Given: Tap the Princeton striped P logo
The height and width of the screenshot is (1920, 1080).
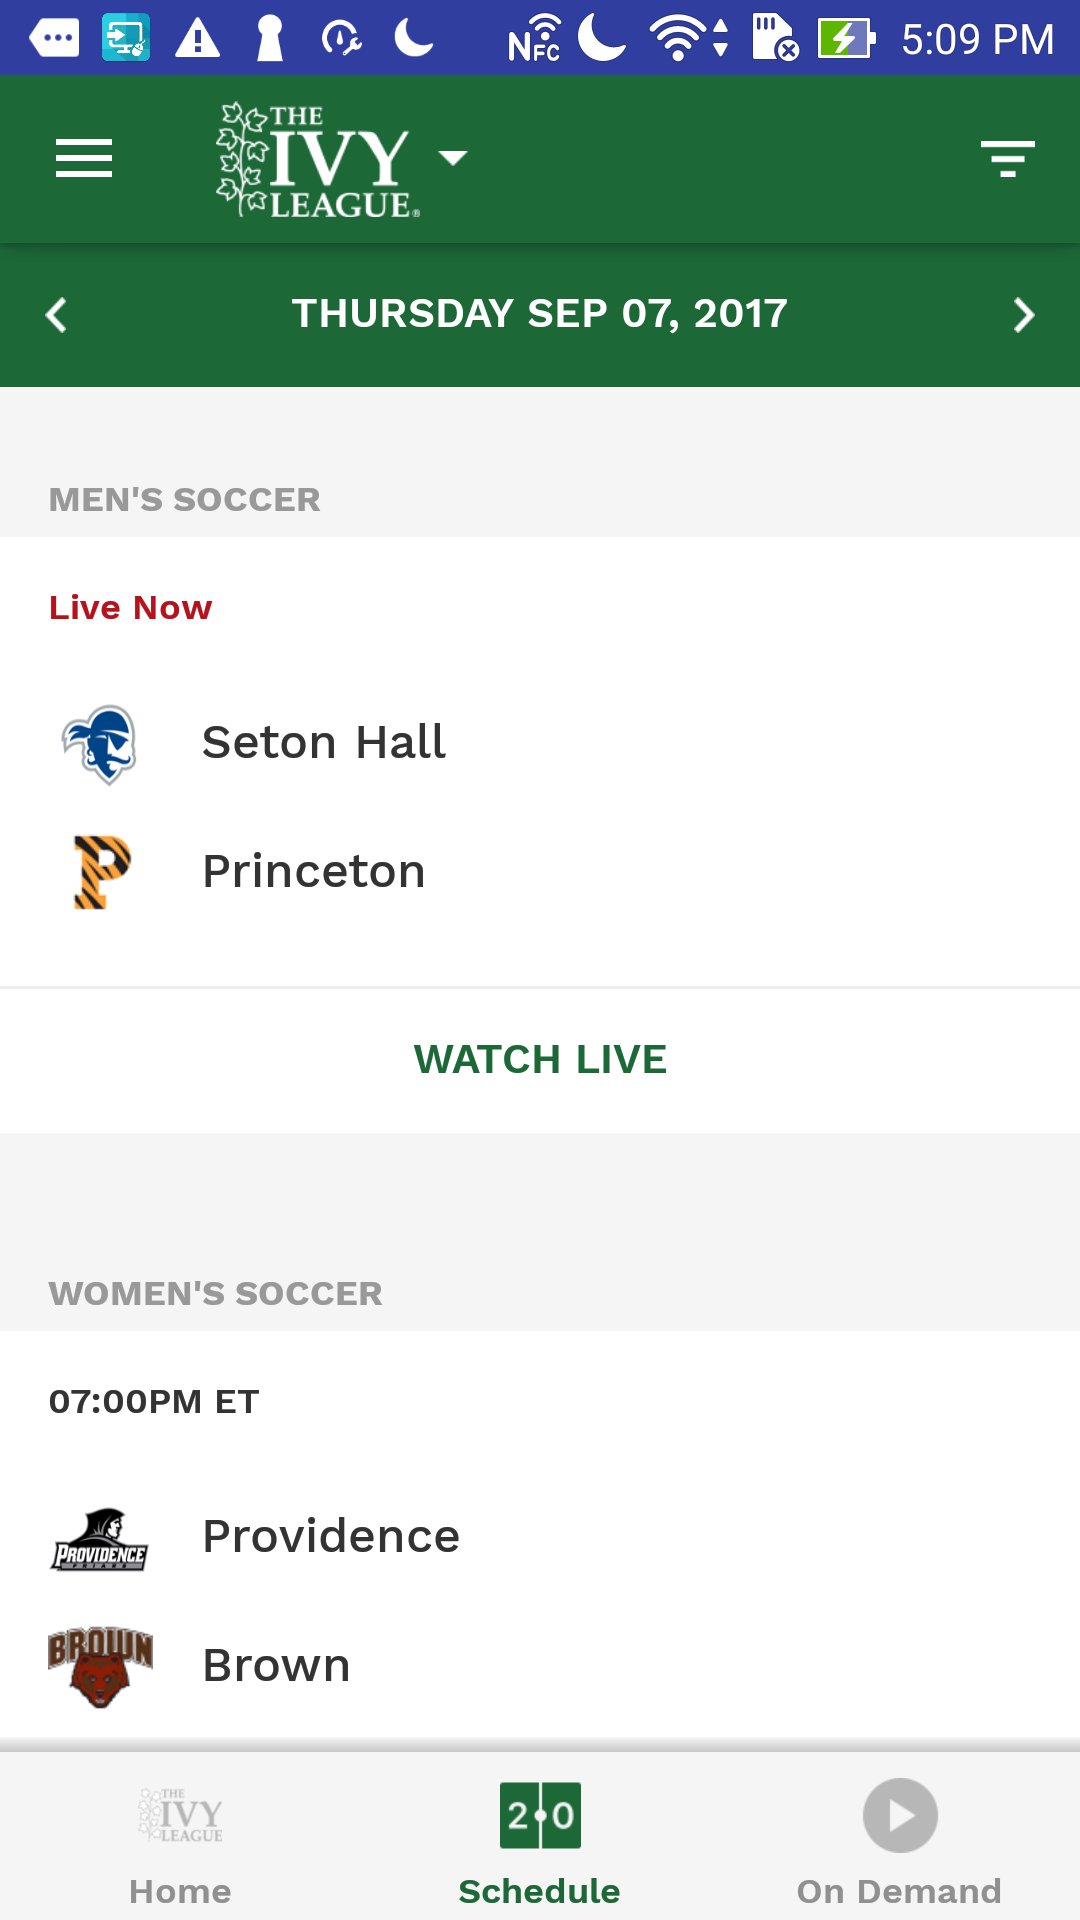Looking at the screenshot, I should pos(102,872).
